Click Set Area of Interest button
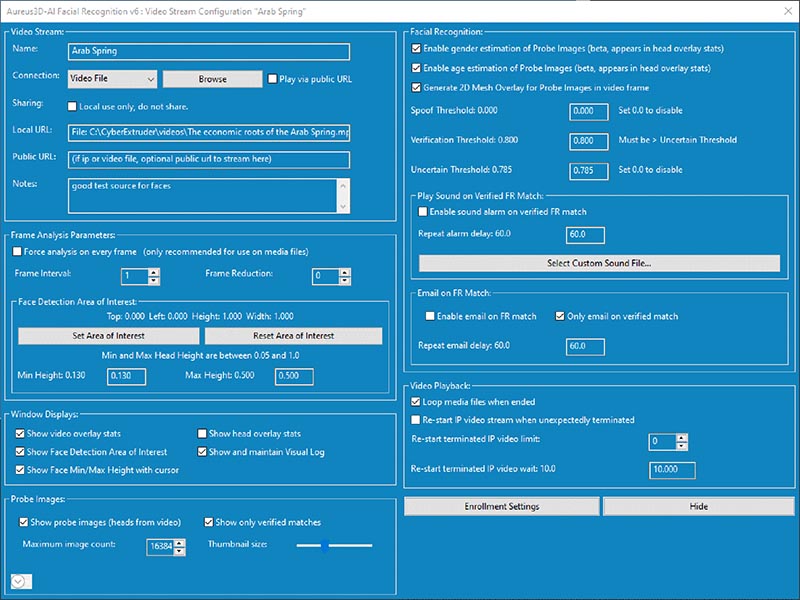800x600 pixels. click(108, 336)
